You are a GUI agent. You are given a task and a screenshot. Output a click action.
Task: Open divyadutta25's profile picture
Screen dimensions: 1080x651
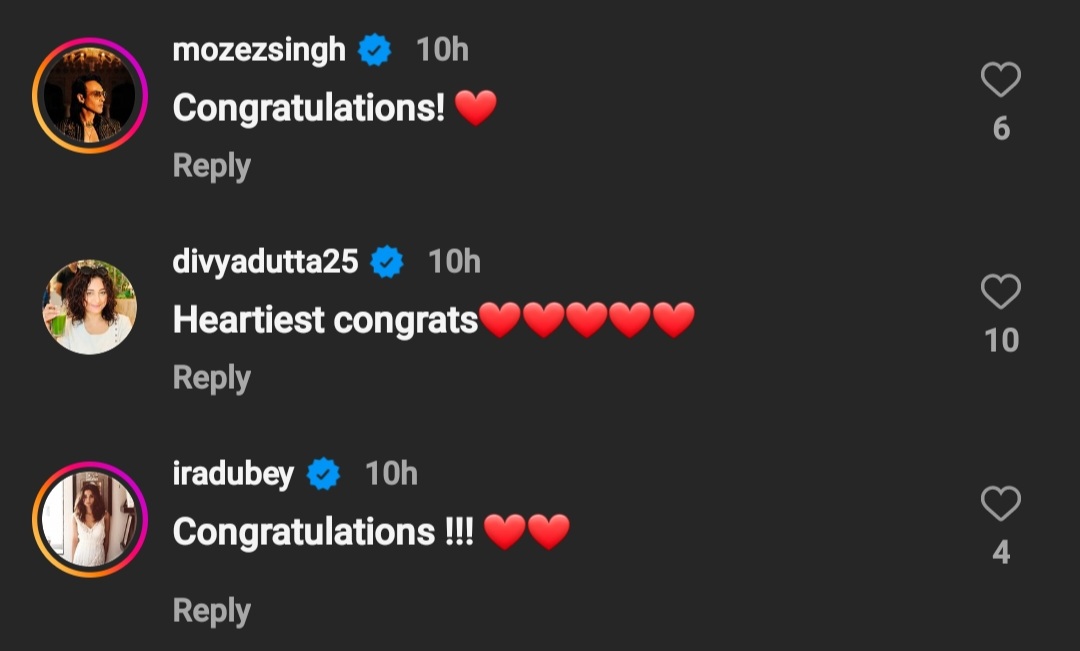click(90, 307)
